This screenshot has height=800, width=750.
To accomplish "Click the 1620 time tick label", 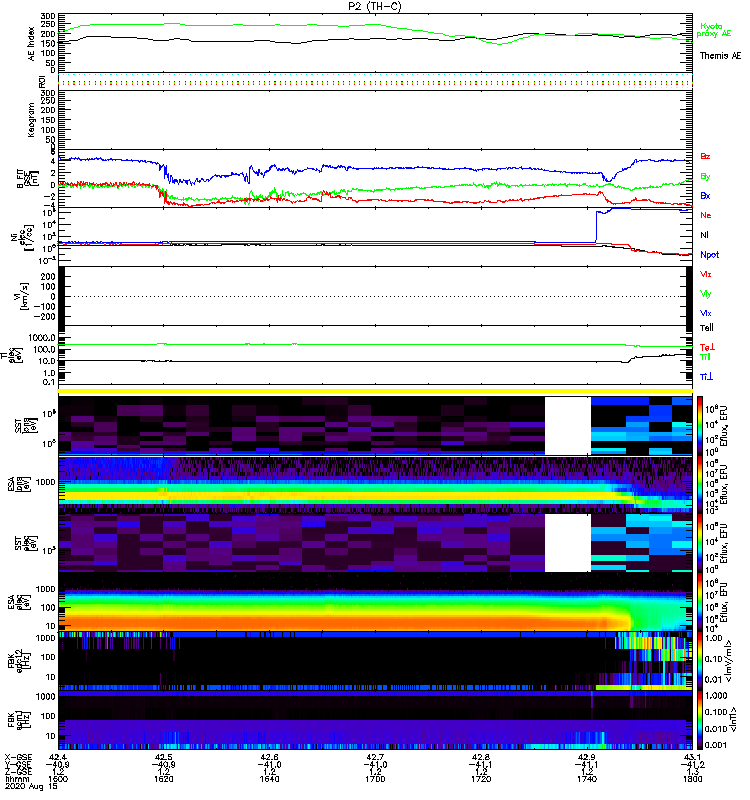I will pos(164,779).
